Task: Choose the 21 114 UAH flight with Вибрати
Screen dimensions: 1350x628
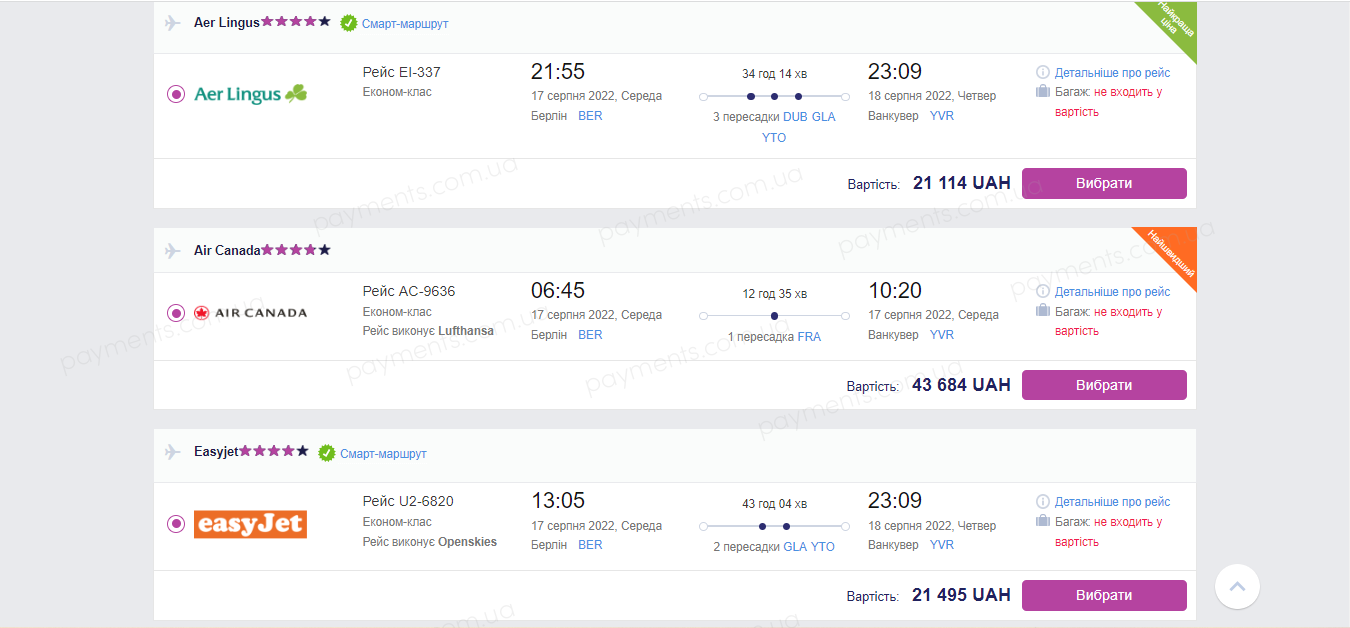Action: pyautogui.click(x=1104, y=184)
